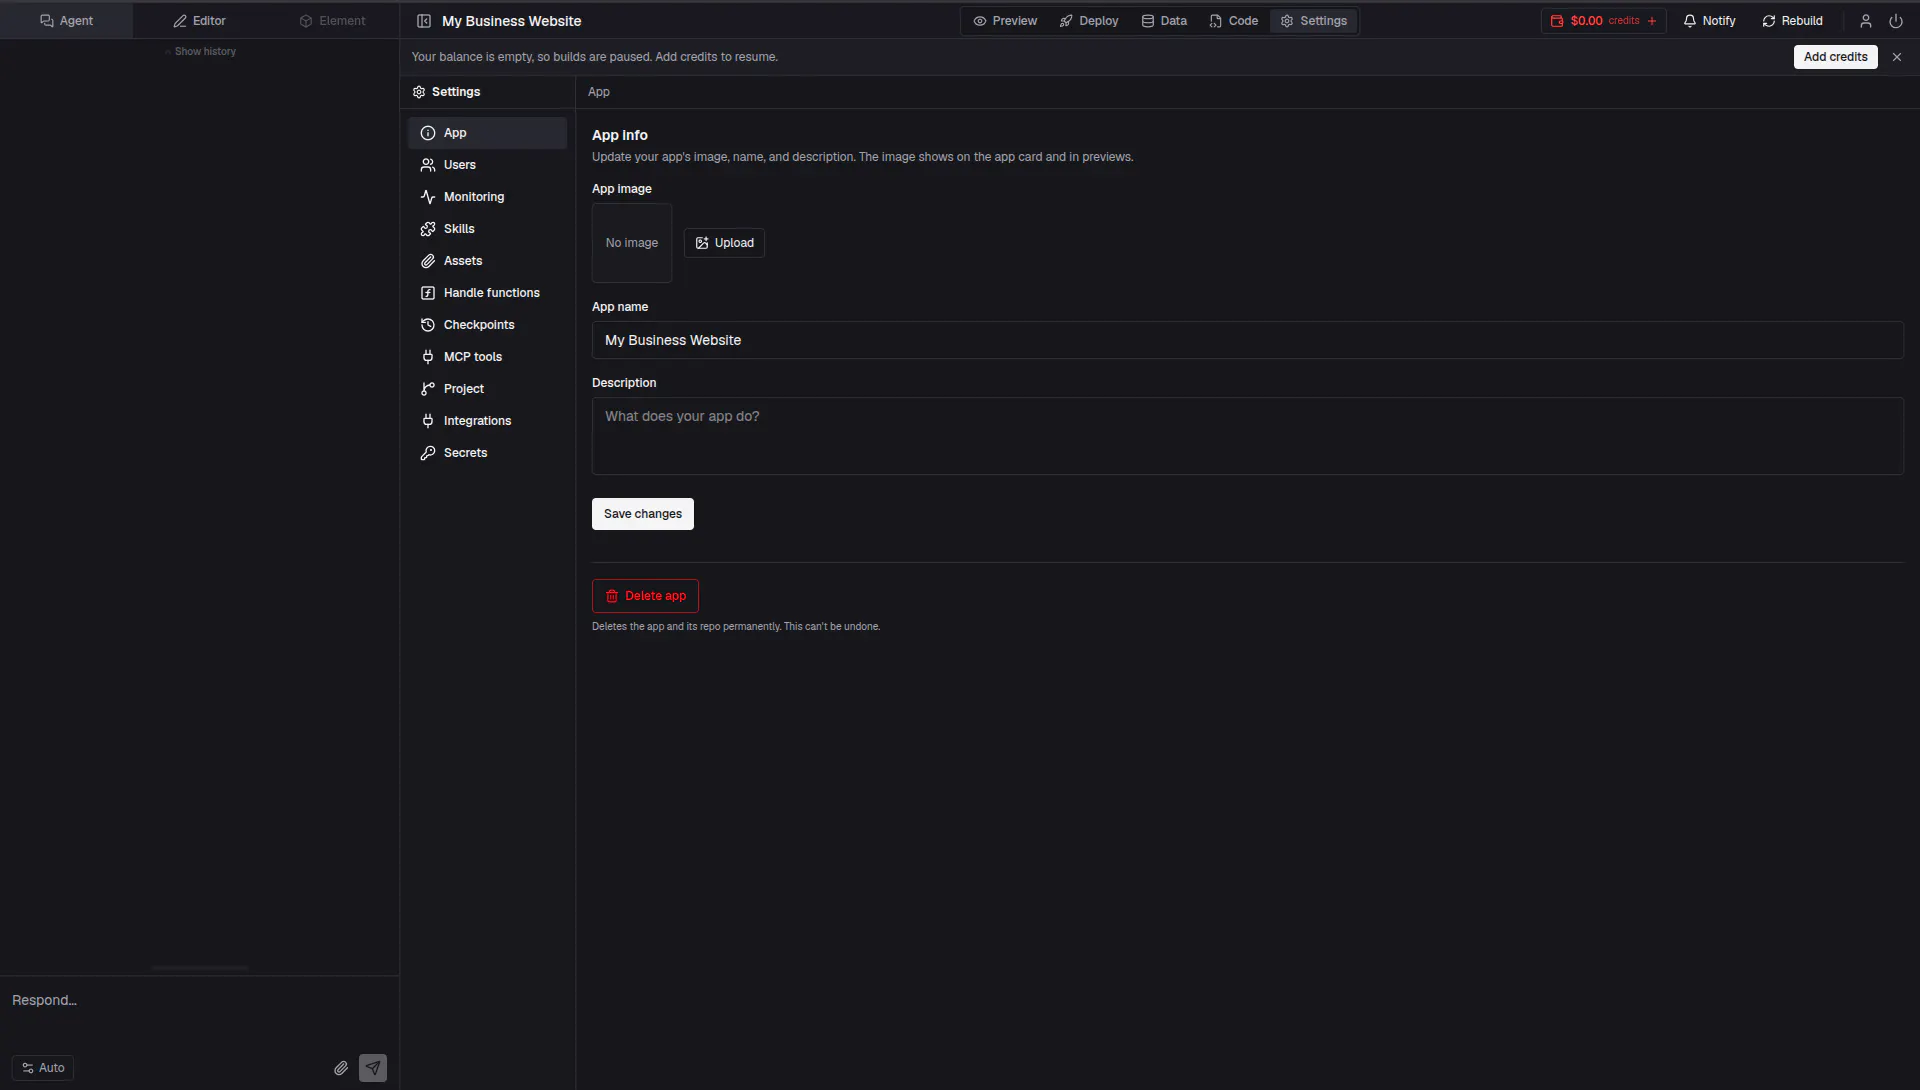The image size is (1920, 1090).
Task: Switch to the Agent tab
Action: pos(66,20)
